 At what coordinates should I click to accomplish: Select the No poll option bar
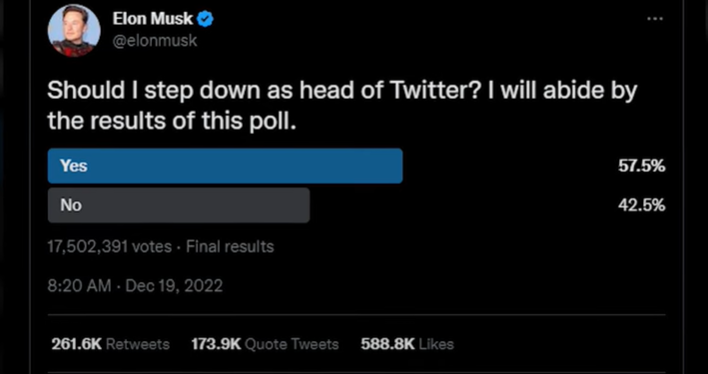179,205
